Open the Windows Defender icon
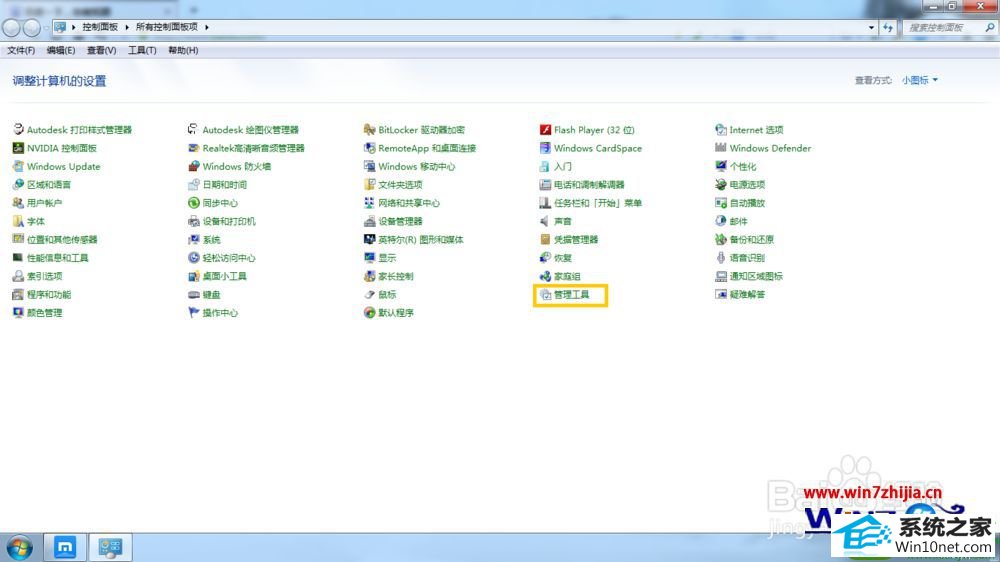Screen dimensions: 1000x562 [721, 148]
